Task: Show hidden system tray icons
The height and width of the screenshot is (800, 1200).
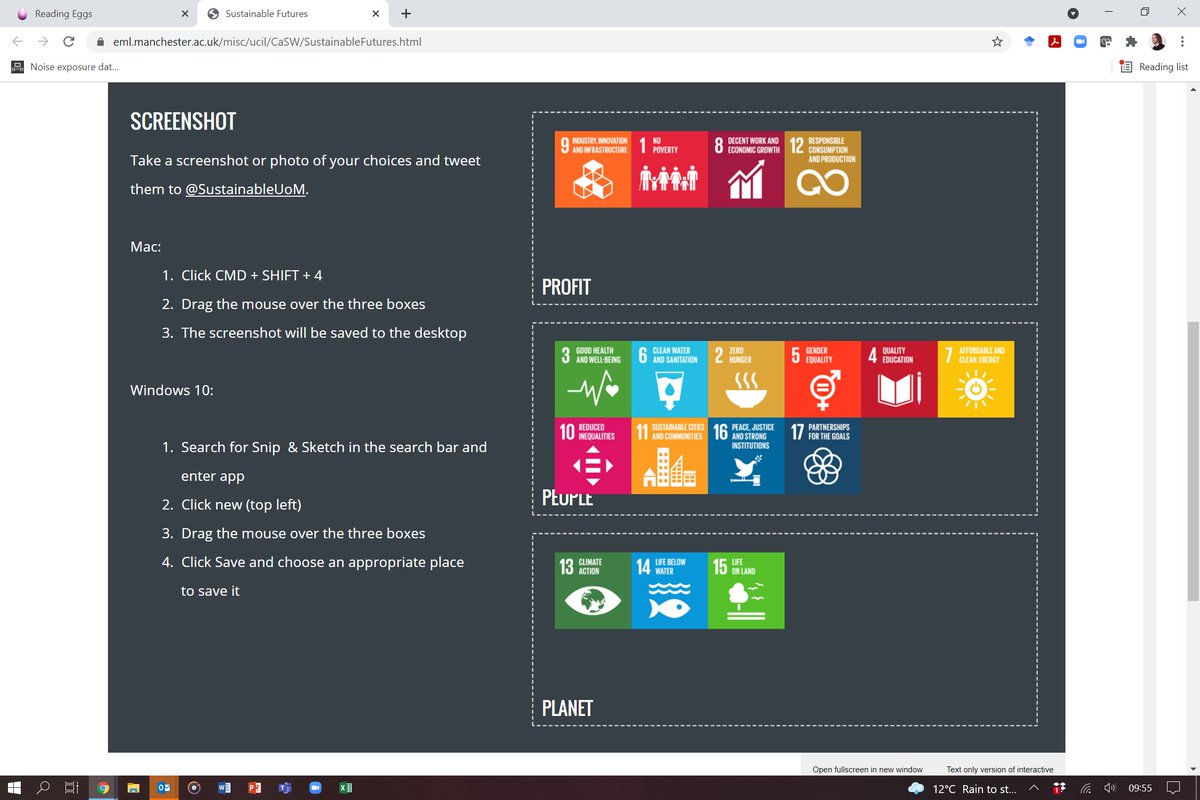Action: pos(1034,789)
